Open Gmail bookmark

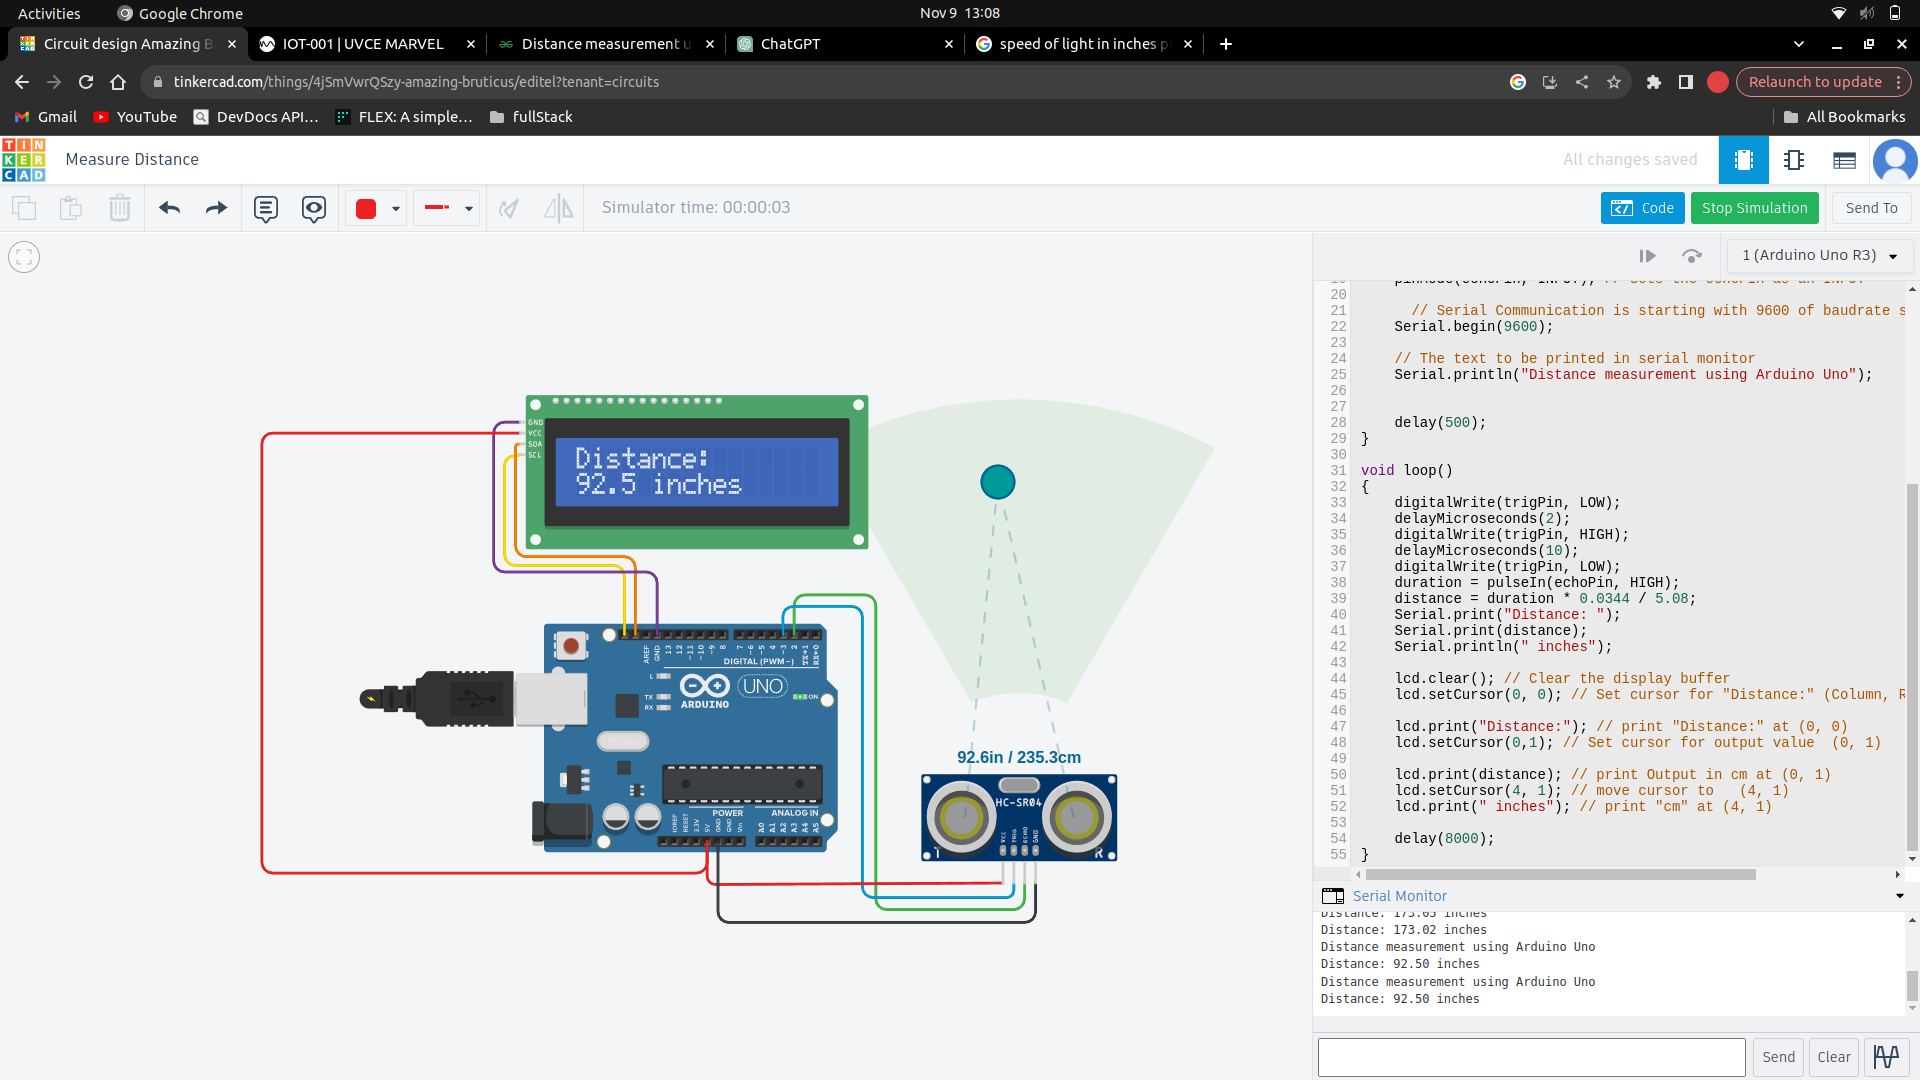point(46,117)
